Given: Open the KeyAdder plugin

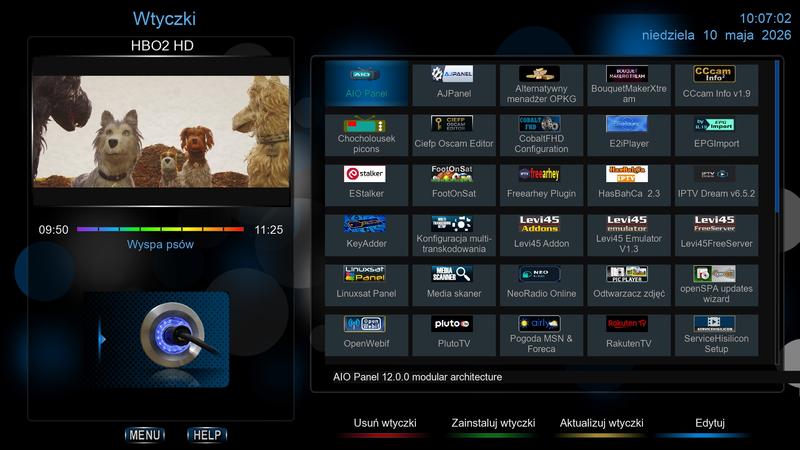Looking at the screenshot, I should pyautogui.click(x=366, y=235).
